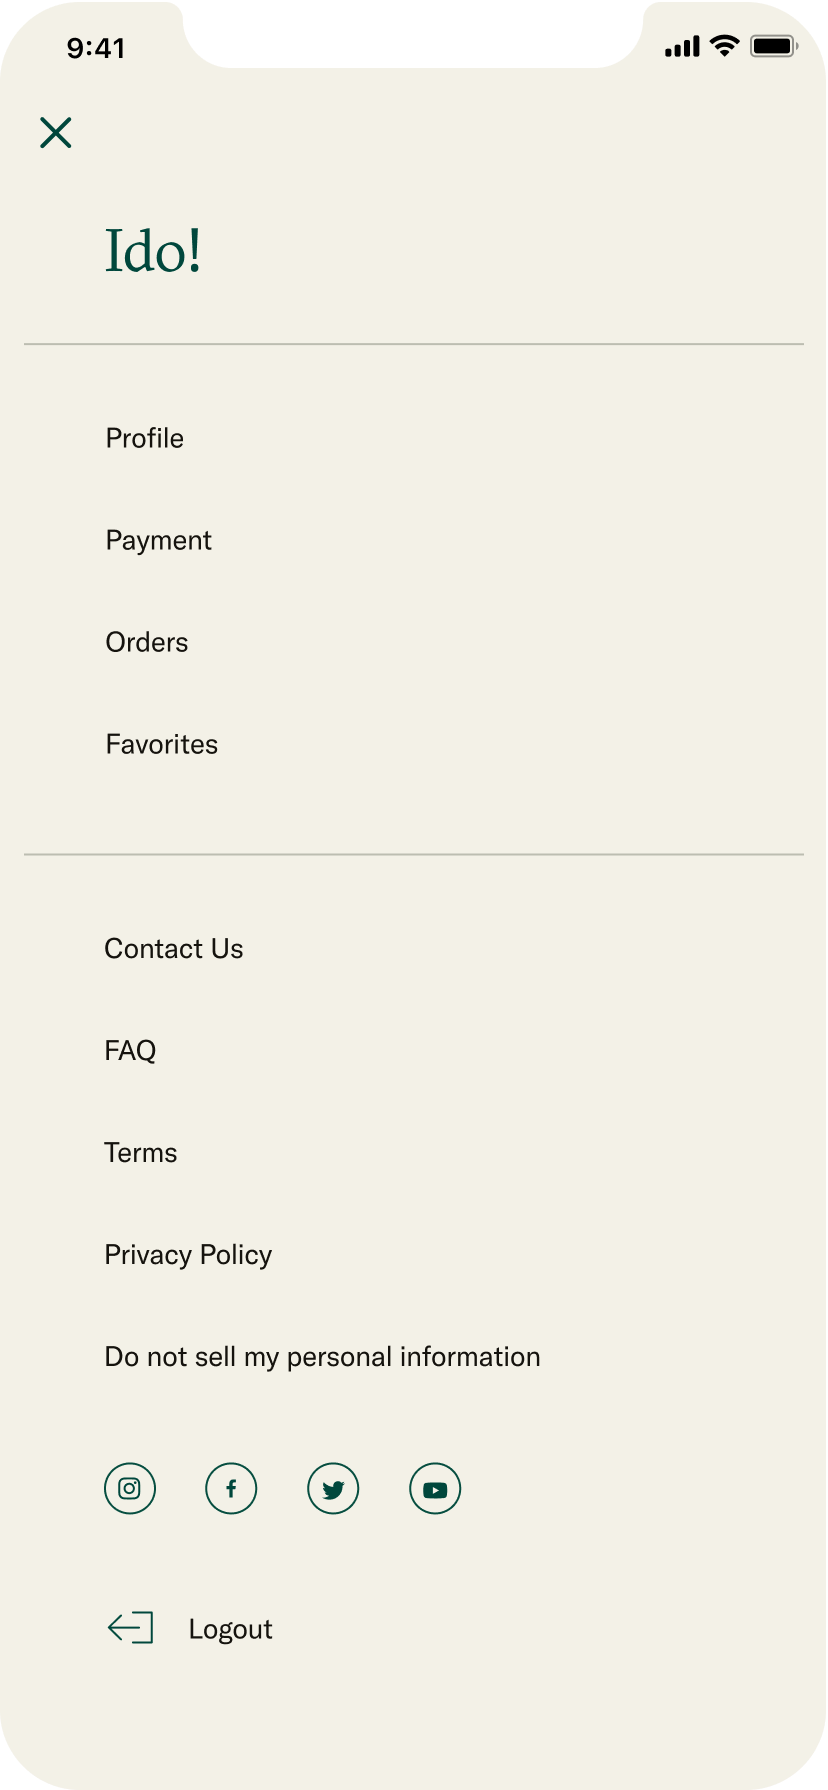Tap the Ido! greeting heading
Screen dimensions: 828x1790
point(154,250)
